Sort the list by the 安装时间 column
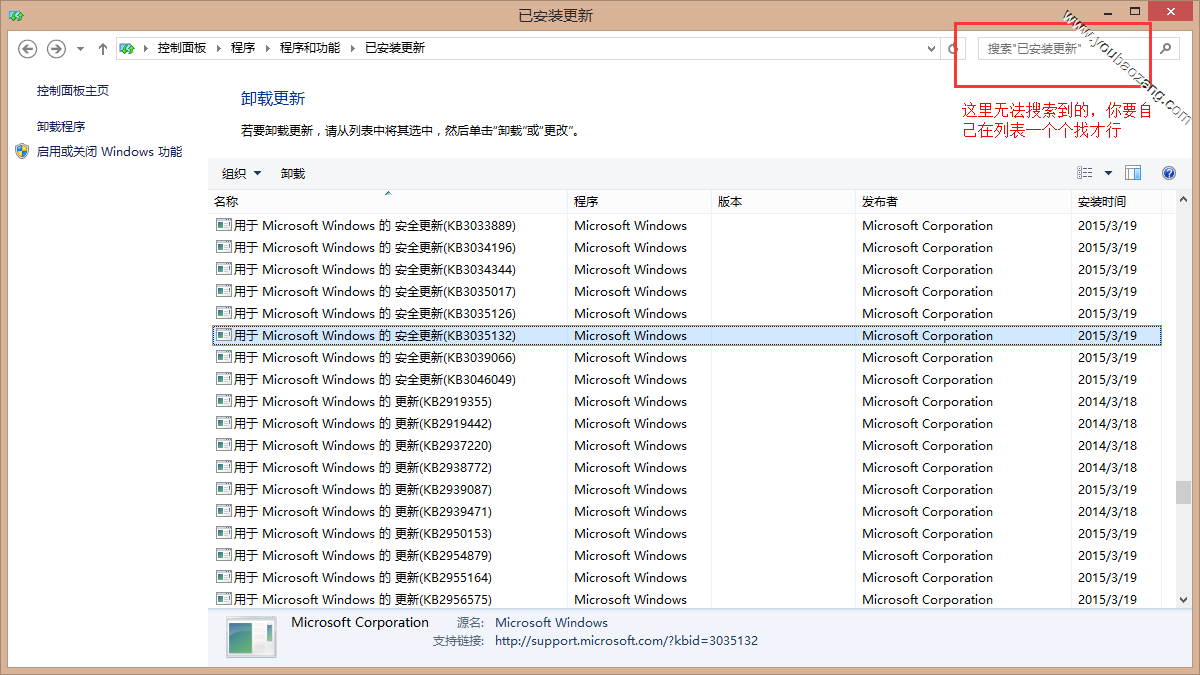1200x675 pixels. click(x=1116, y=202)
